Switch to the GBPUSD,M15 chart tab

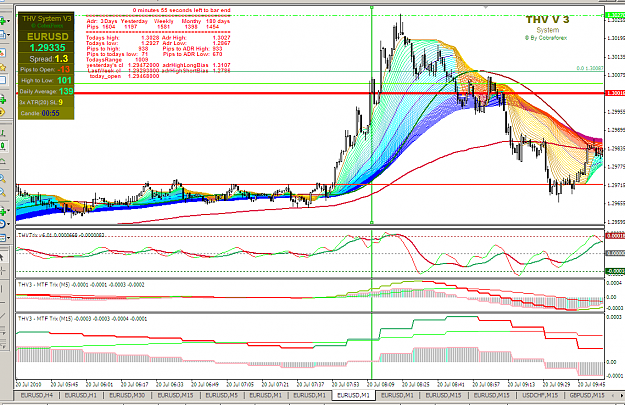tap(587, 395)
